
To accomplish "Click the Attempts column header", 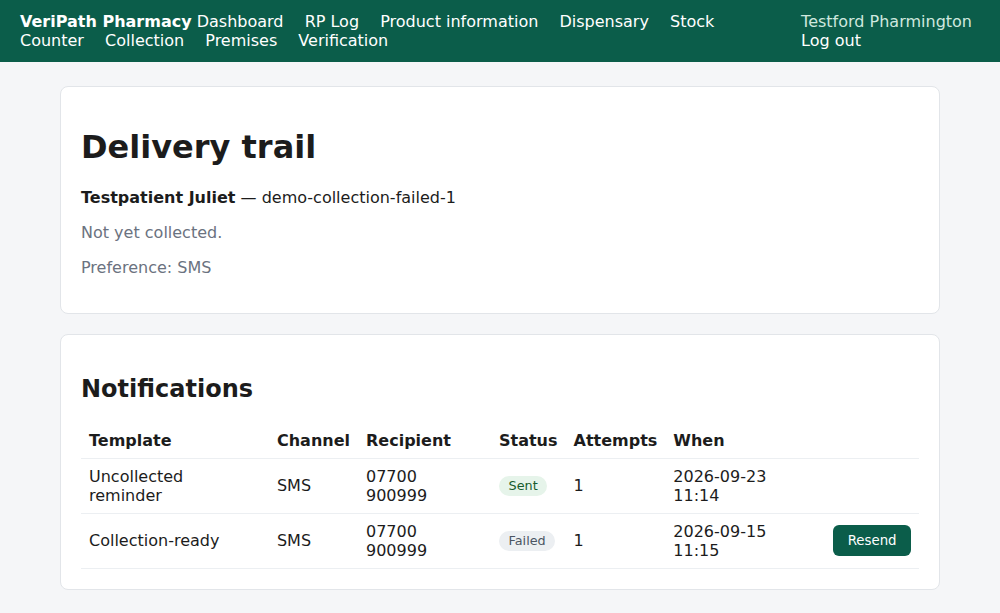I will 615,440.
